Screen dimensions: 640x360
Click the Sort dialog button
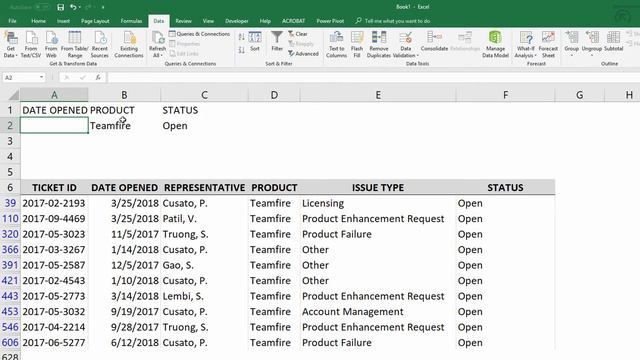tap(255, 42)
